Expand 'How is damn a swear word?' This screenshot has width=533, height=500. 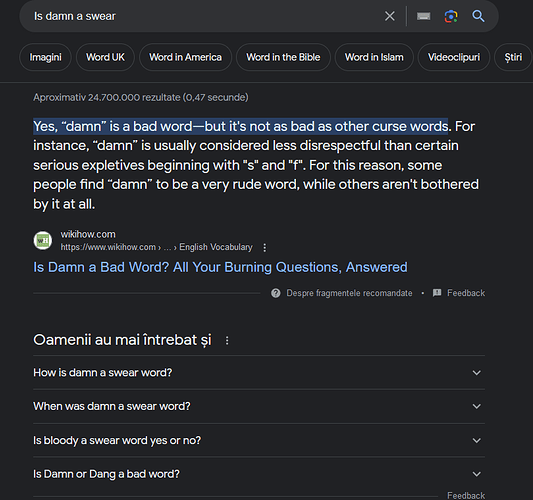(259, 373)
